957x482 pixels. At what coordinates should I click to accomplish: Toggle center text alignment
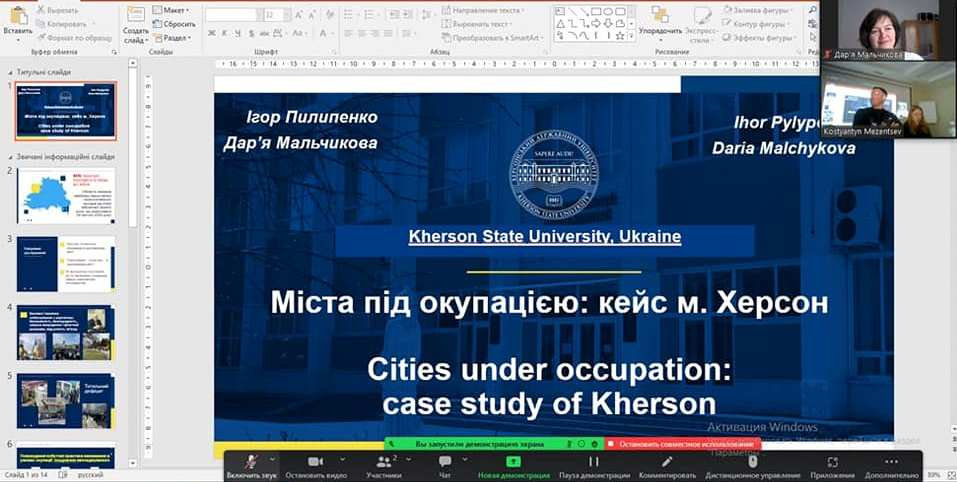[x=362, y=33]
